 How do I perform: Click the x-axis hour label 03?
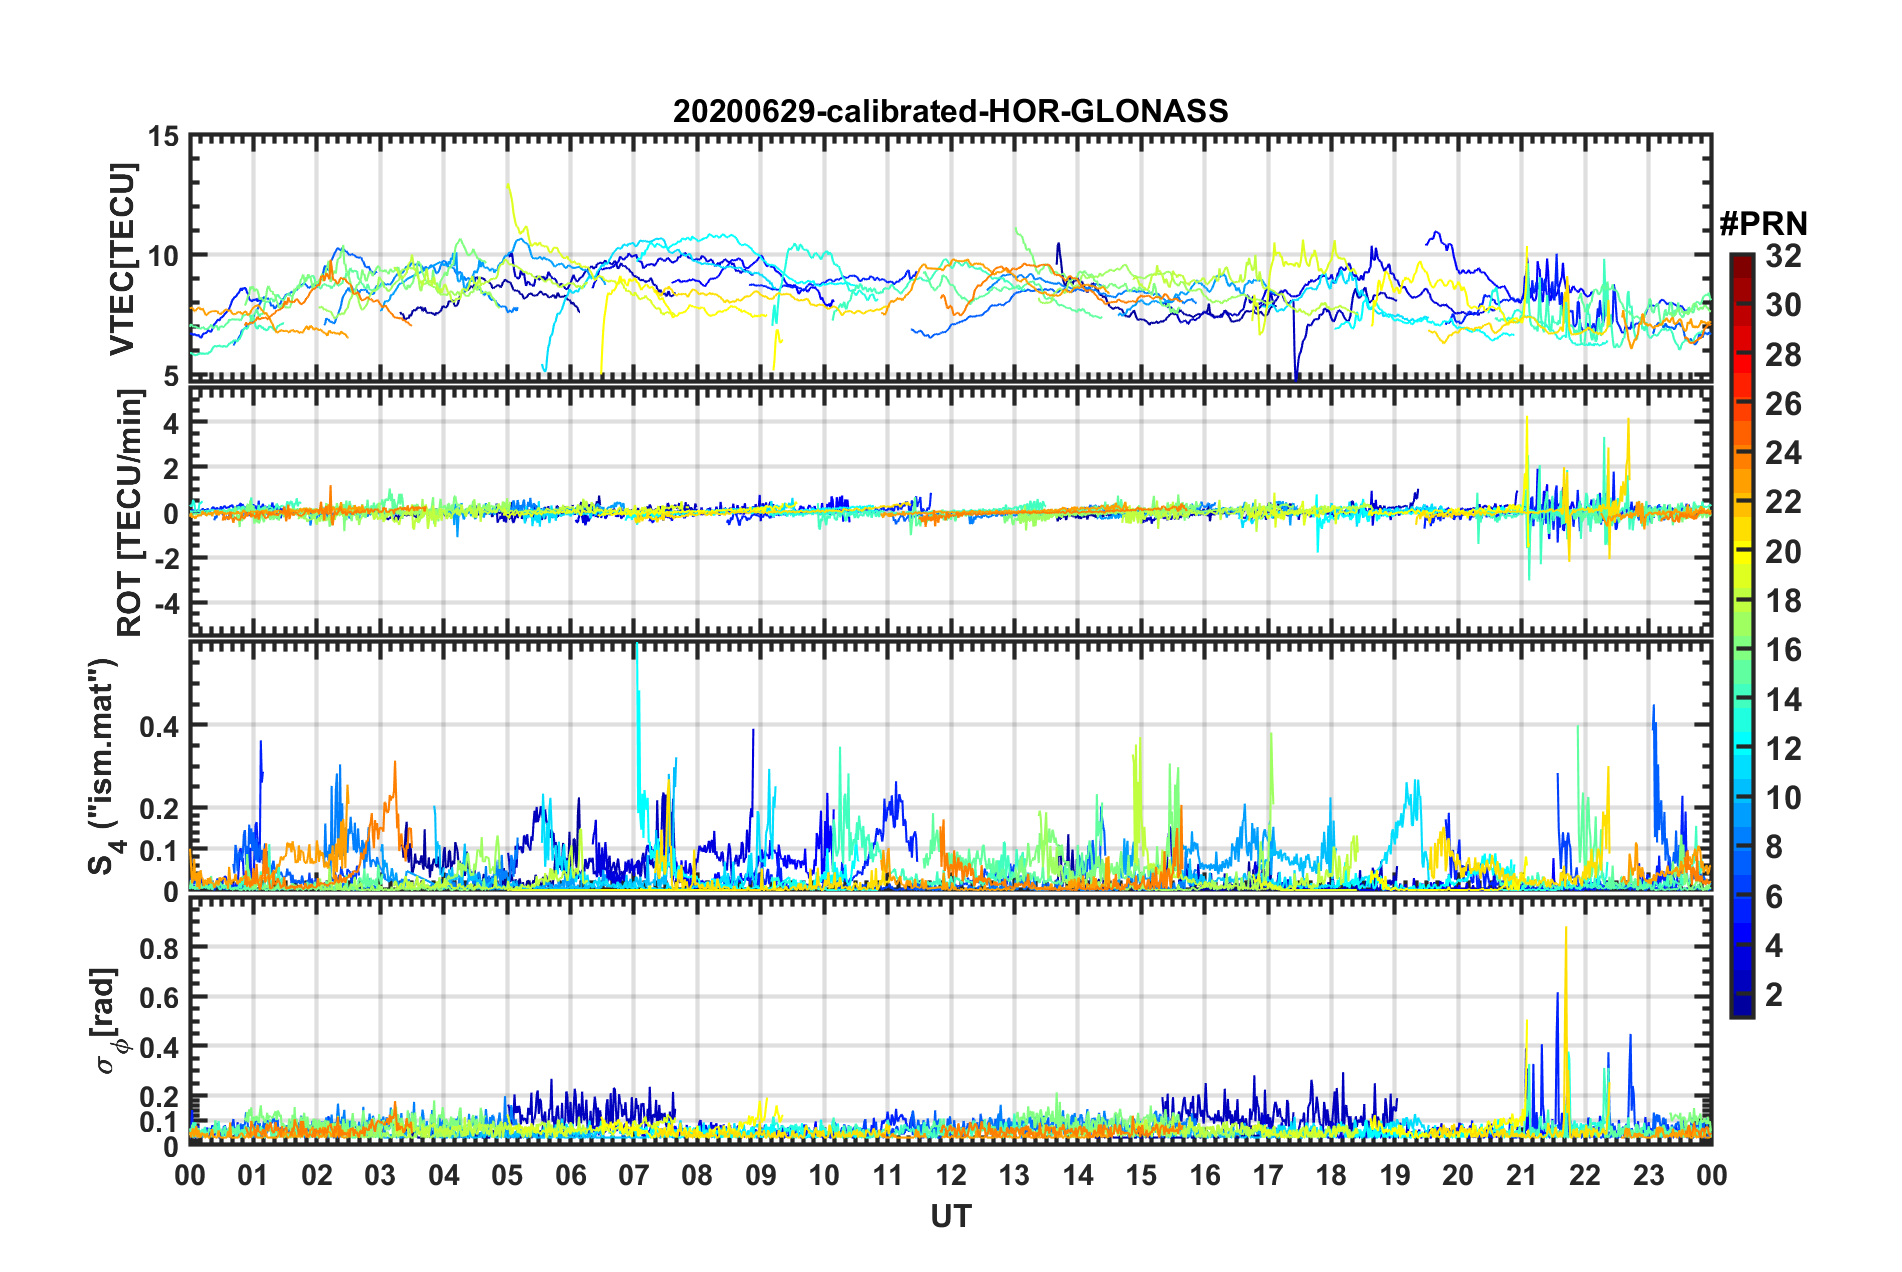tap(380, 1175)
